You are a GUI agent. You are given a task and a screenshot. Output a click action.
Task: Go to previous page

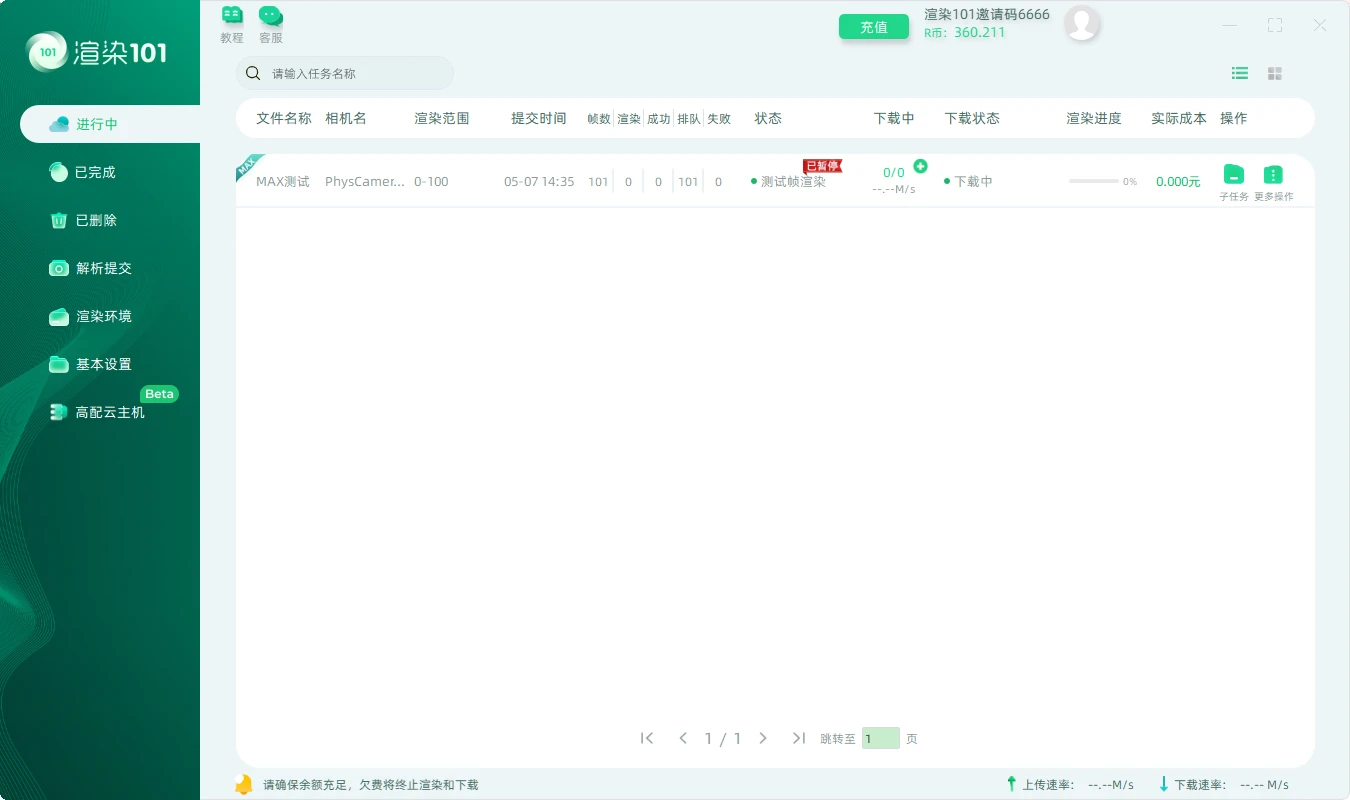click(x=683, y=738)
